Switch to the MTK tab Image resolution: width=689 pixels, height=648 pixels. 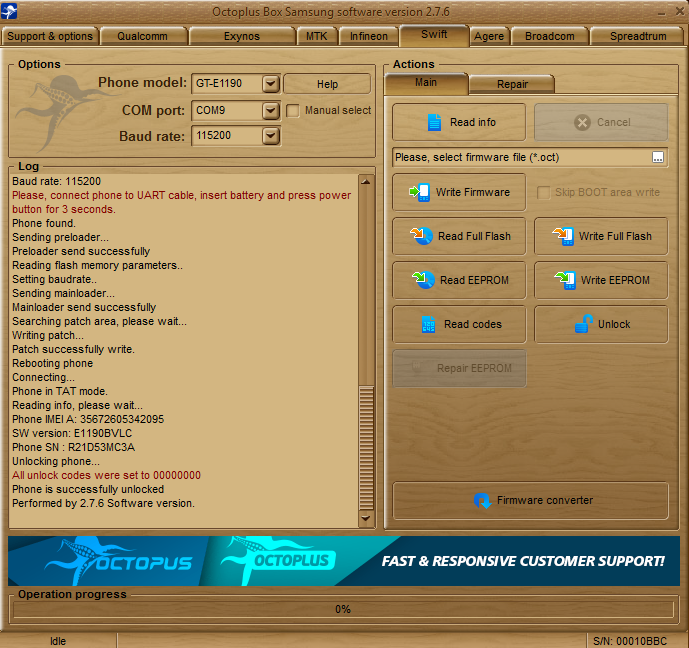317,36
